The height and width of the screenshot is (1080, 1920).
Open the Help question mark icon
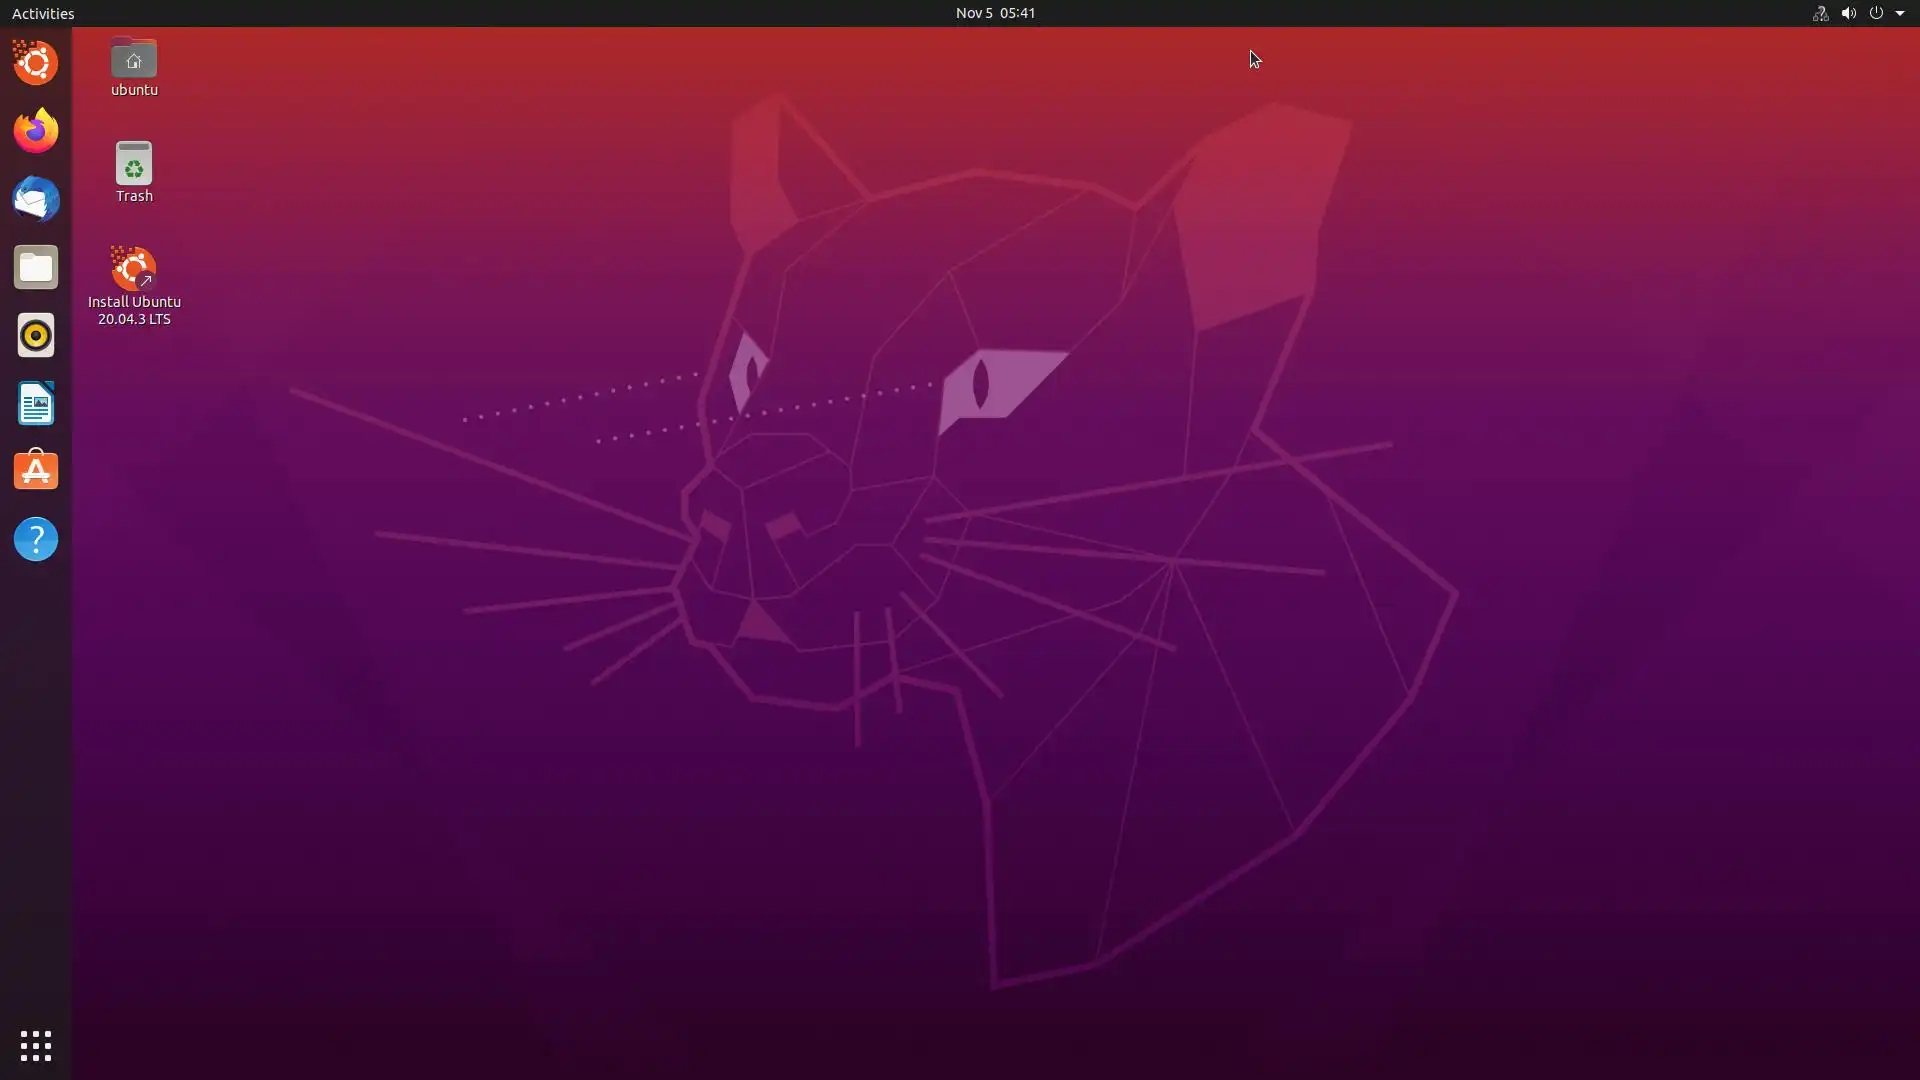[36, 540]
